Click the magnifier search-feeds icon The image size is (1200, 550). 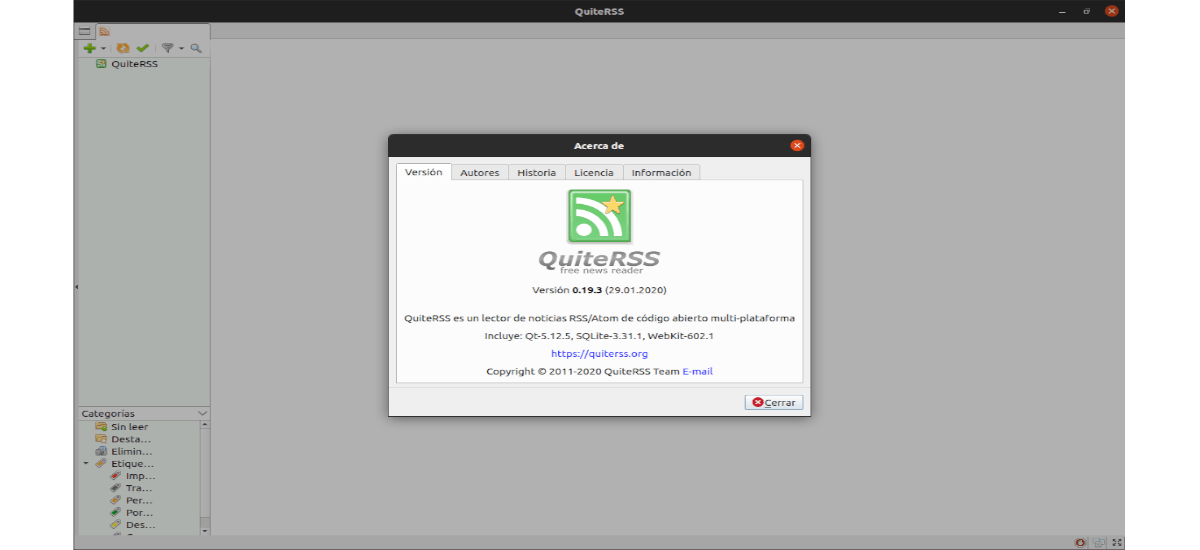(197, 48)
